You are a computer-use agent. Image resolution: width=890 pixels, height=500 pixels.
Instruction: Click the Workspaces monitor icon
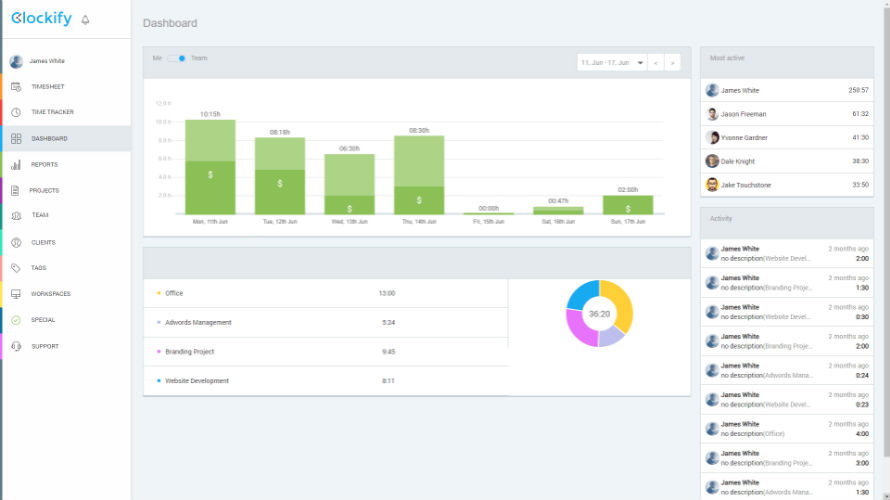tap(16, 294)
